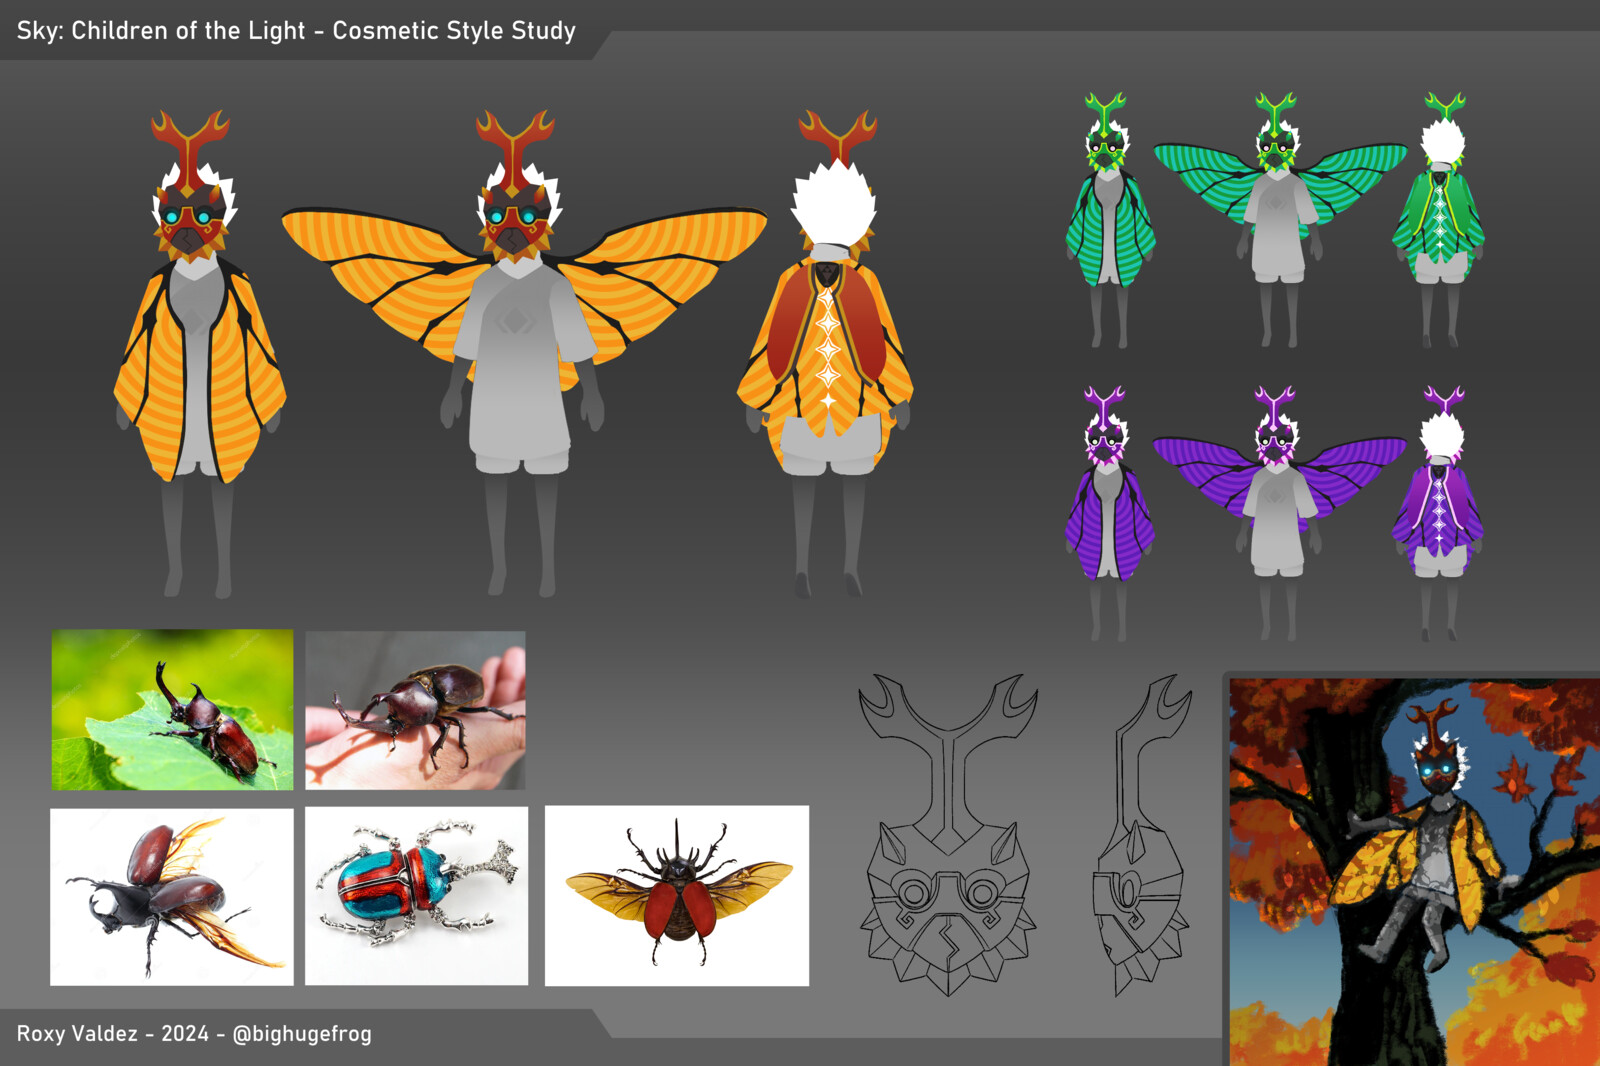
Task: Click the credit text 'Roxy Valdez - 2024 - @bighugefrog'
Action: (194, 1033)
